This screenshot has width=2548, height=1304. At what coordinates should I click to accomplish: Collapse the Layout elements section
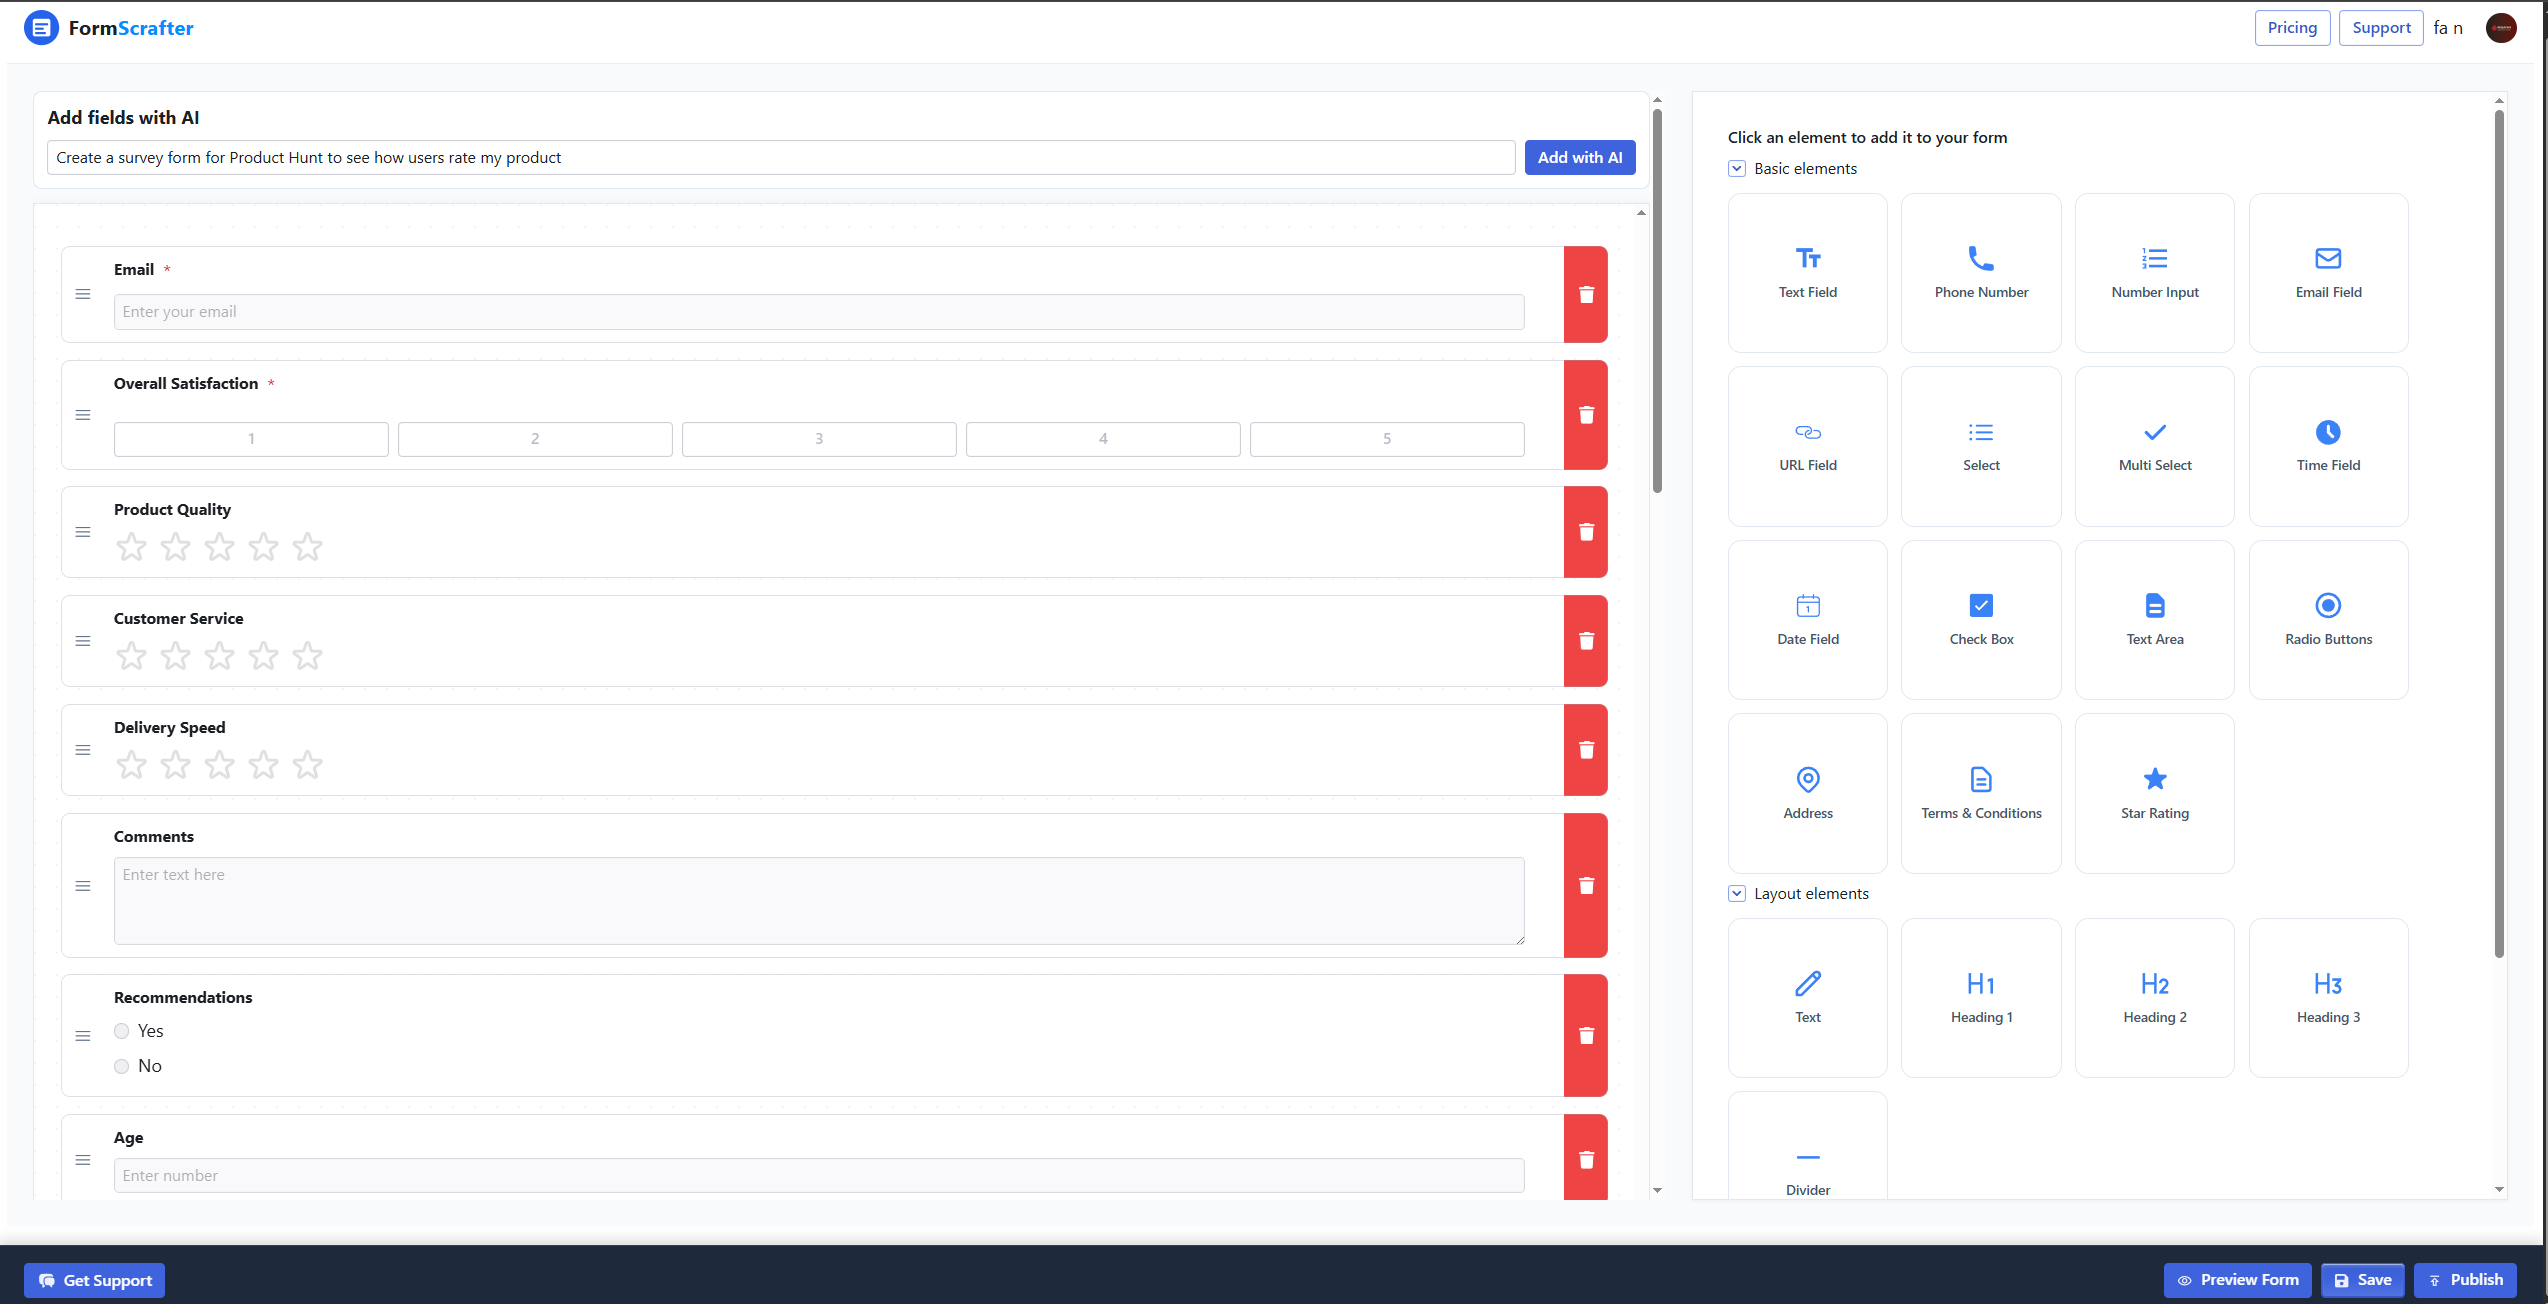pos(1736,894)
